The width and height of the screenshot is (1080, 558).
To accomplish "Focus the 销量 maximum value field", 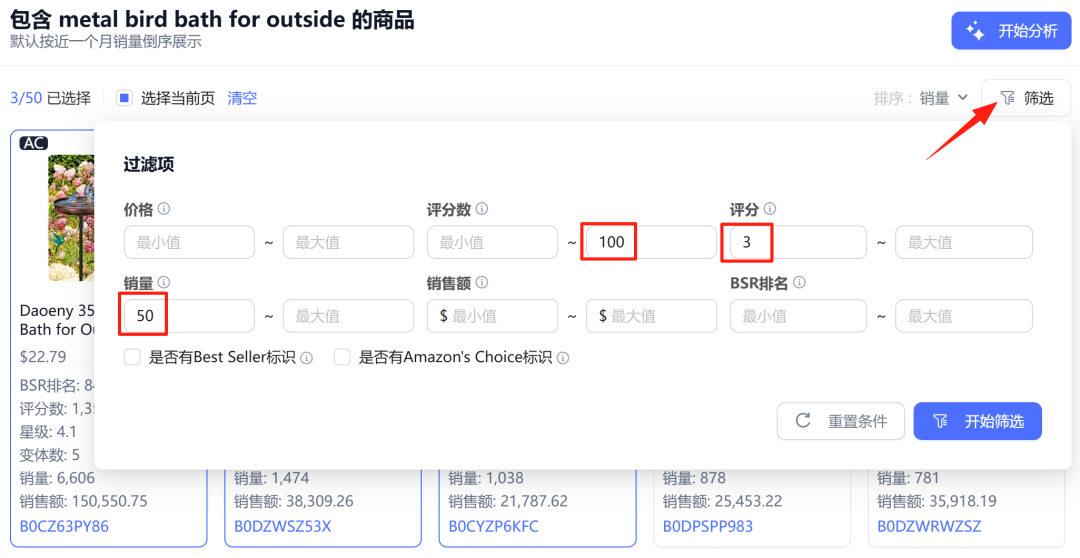I will [x=349, y=316].
